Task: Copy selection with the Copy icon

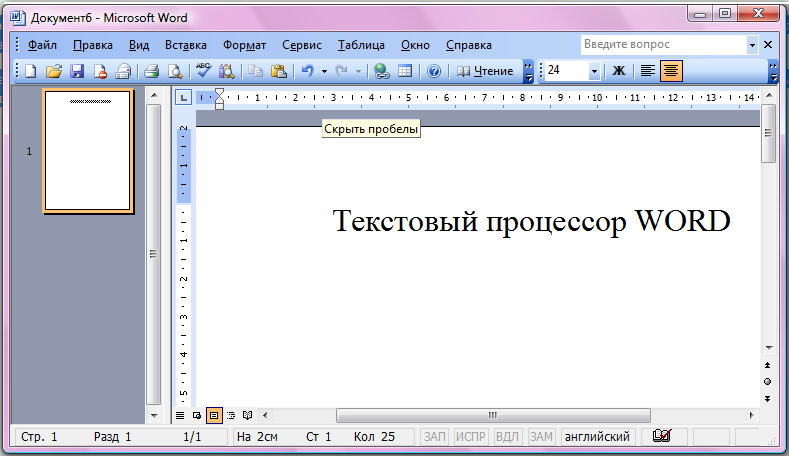Action: (256, 71)
